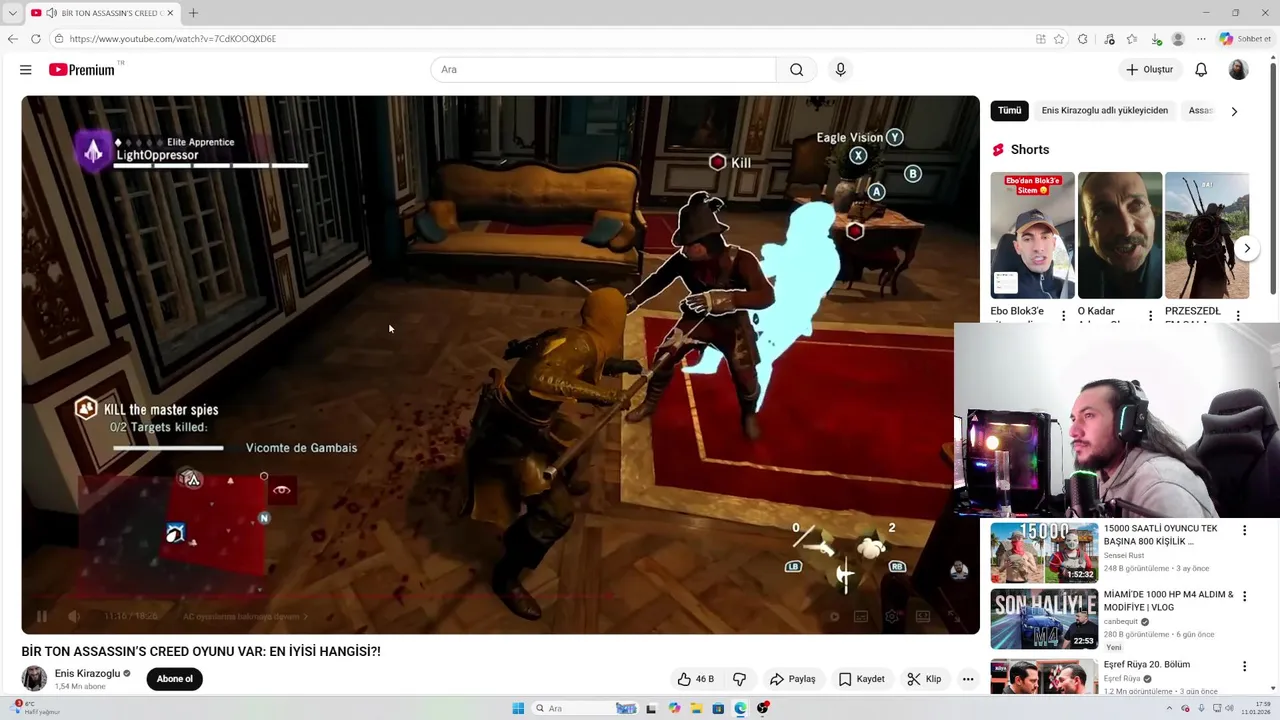Open more actions beside the Klip button
This screenshot has height=720, width=1280.
pyautogui.click(x=968, y=679)
